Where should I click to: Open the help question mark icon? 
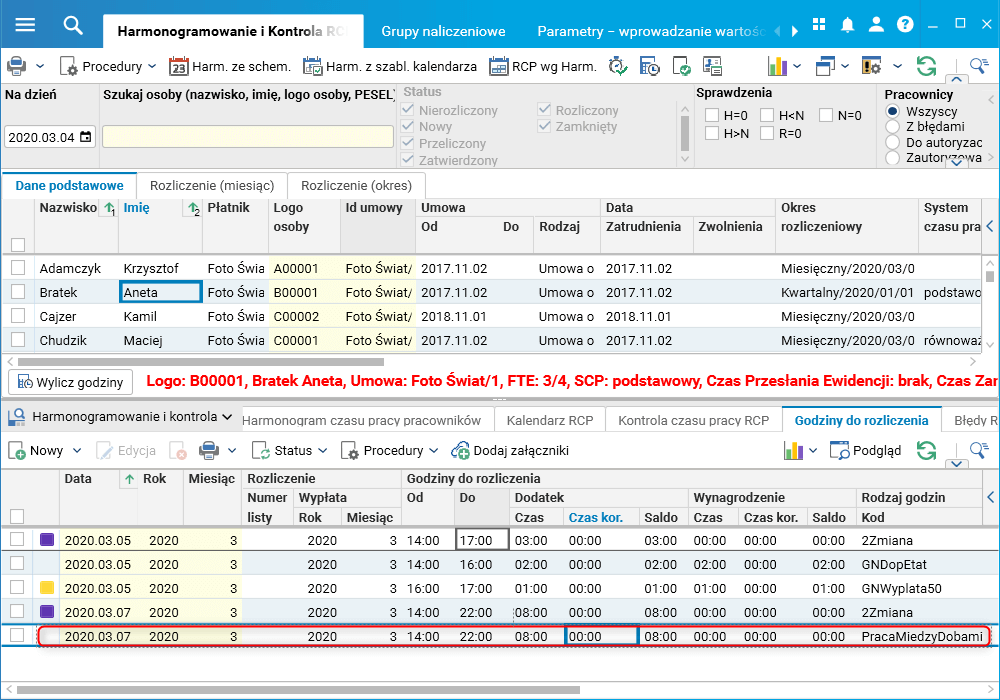click(x=906, y=24)
